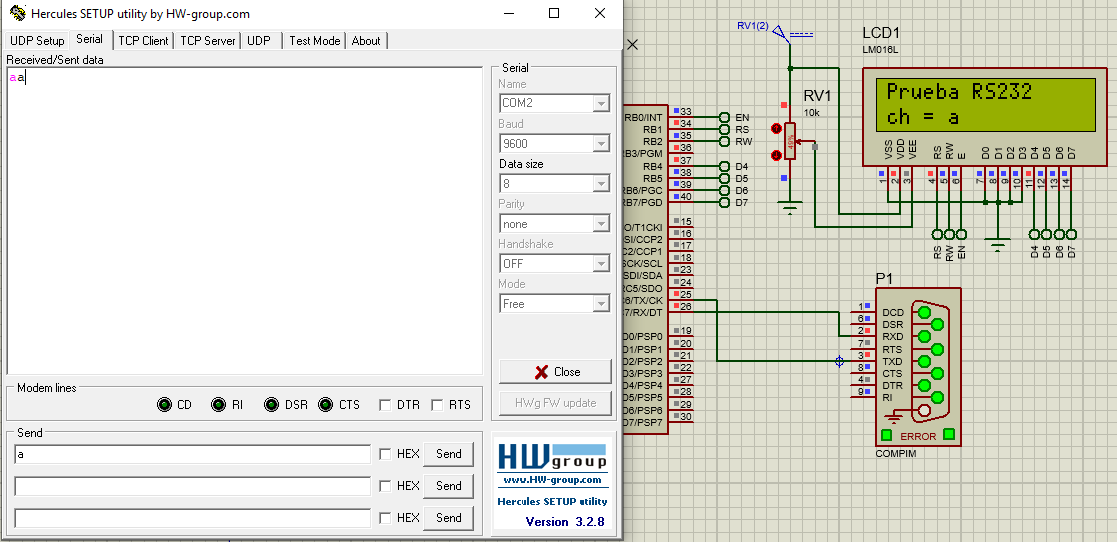Click the HWg FW update button
The width and height of the screenshot is (1117, 542).
point(556,403)
